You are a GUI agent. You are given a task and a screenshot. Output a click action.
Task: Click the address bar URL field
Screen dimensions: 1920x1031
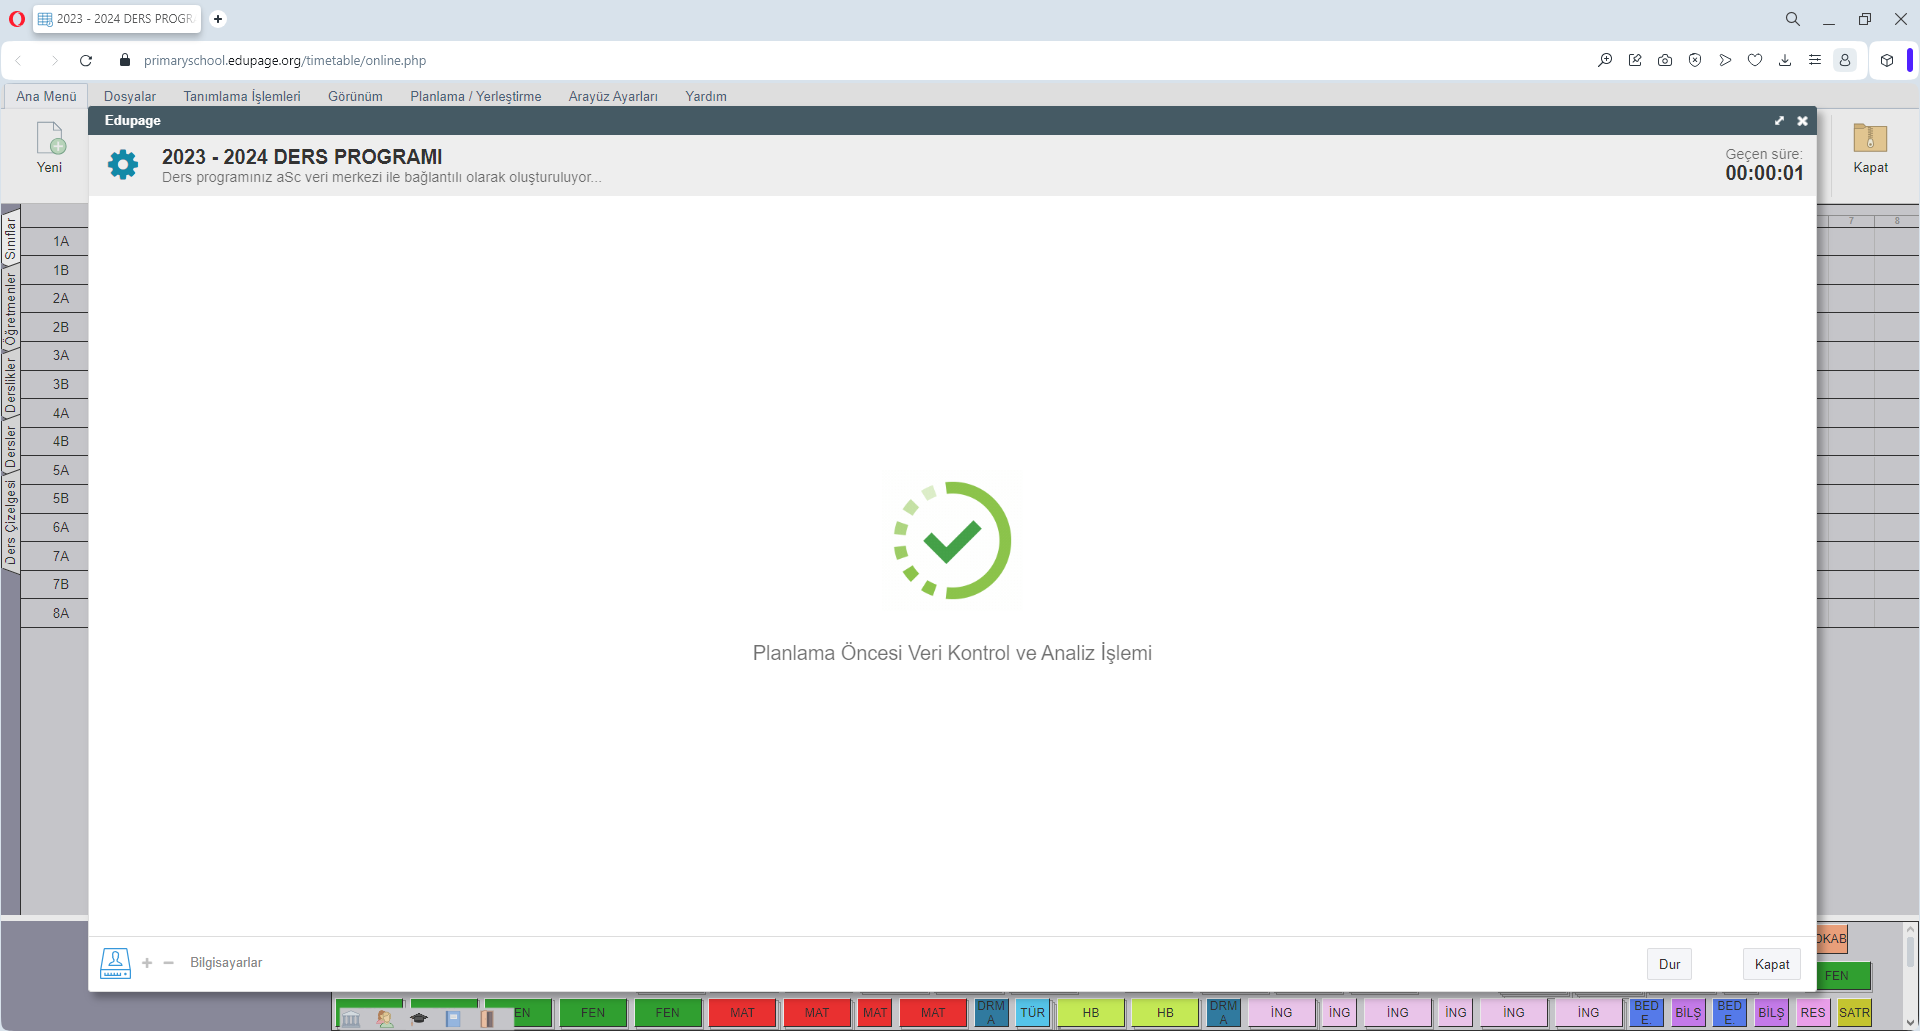click(x=285, y=60)
